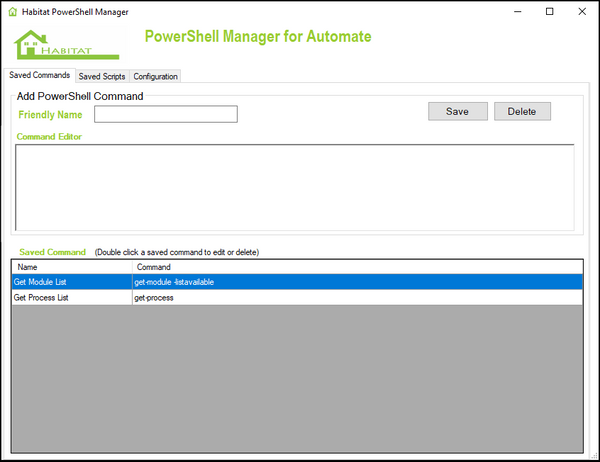Click the empty gray grid area
Screen dimensions: 600x462
pos(297,380)
